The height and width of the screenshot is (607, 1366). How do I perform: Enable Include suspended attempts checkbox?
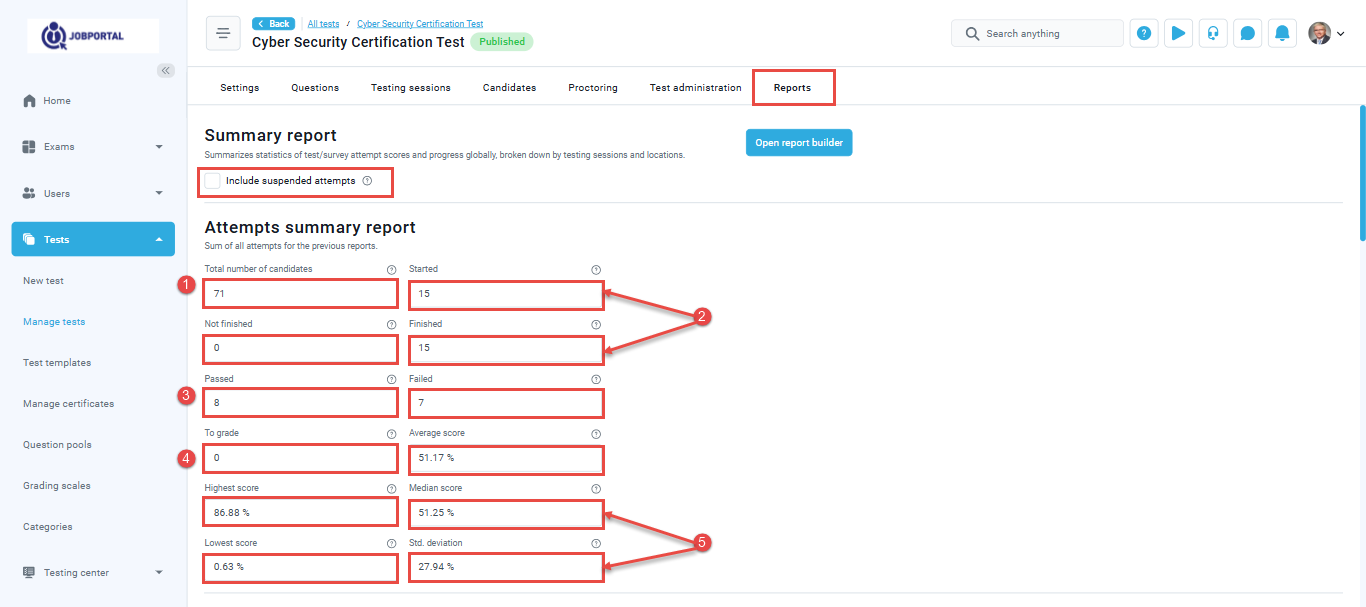pos(213,181)
